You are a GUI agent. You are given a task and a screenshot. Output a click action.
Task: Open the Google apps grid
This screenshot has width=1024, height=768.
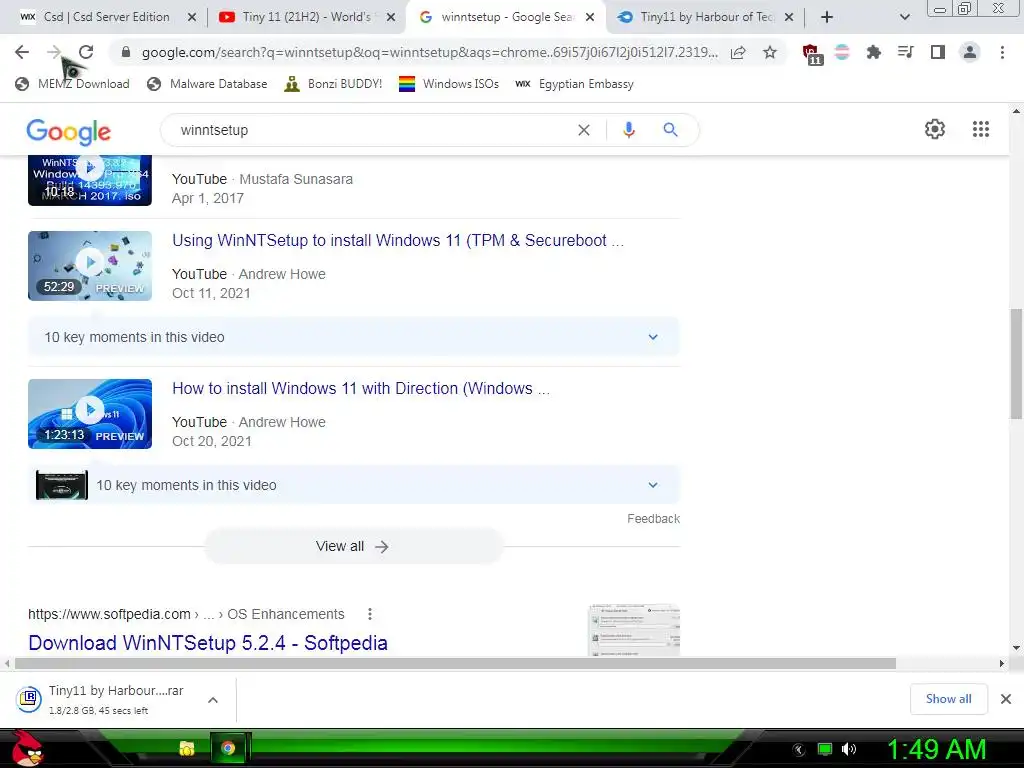click(x=980, y=129)
